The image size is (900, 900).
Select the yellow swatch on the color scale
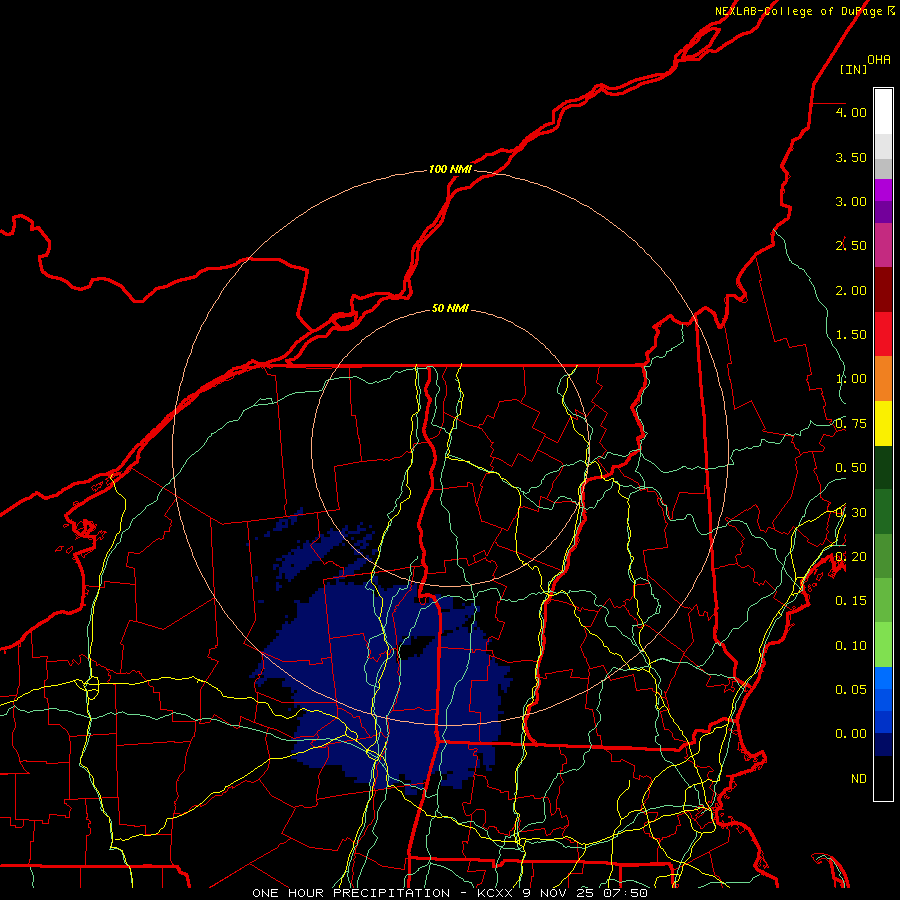coord(883,423)
